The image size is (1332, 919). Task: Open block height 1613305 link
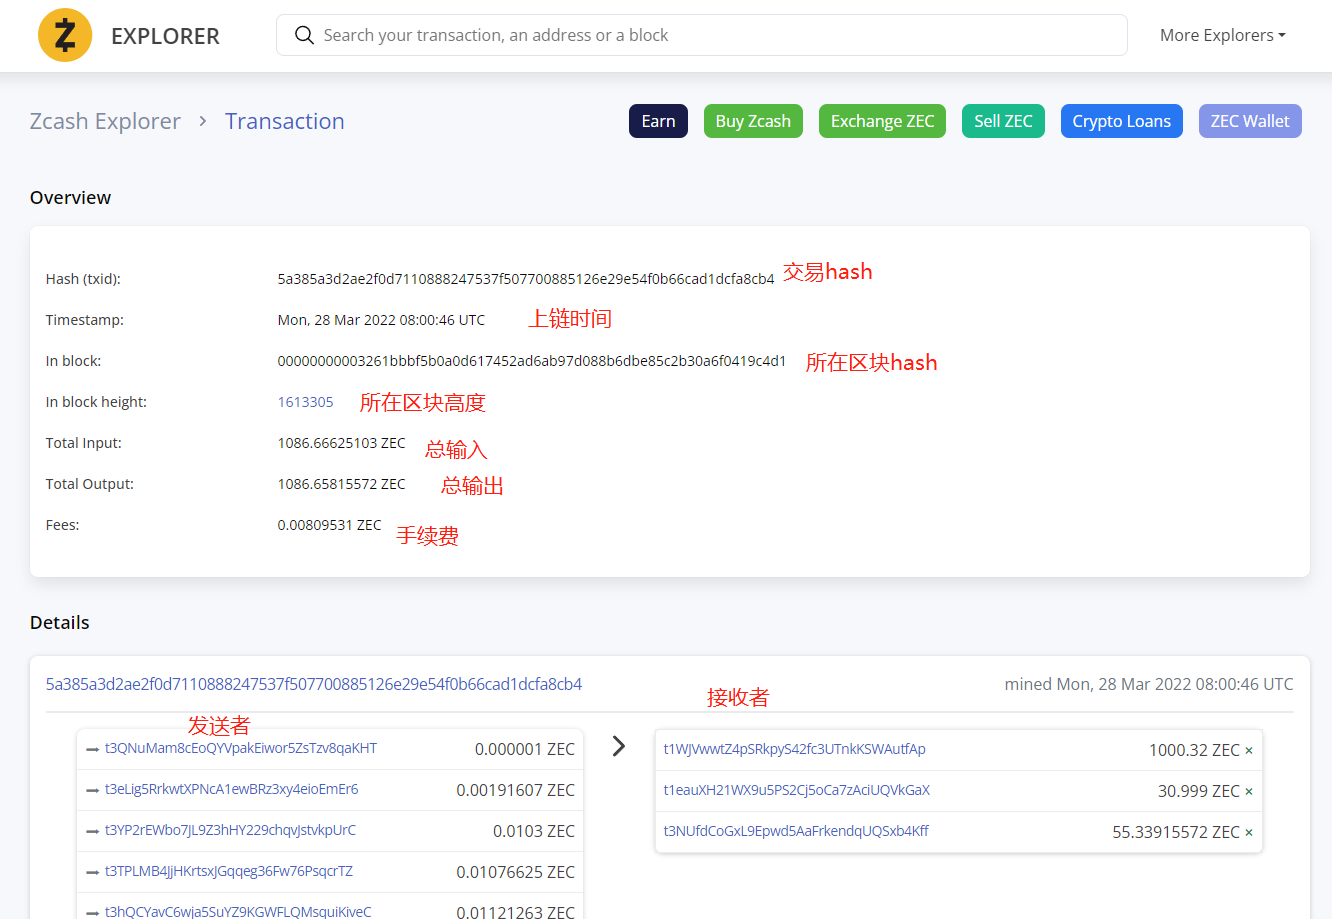[x=306, y=402]
